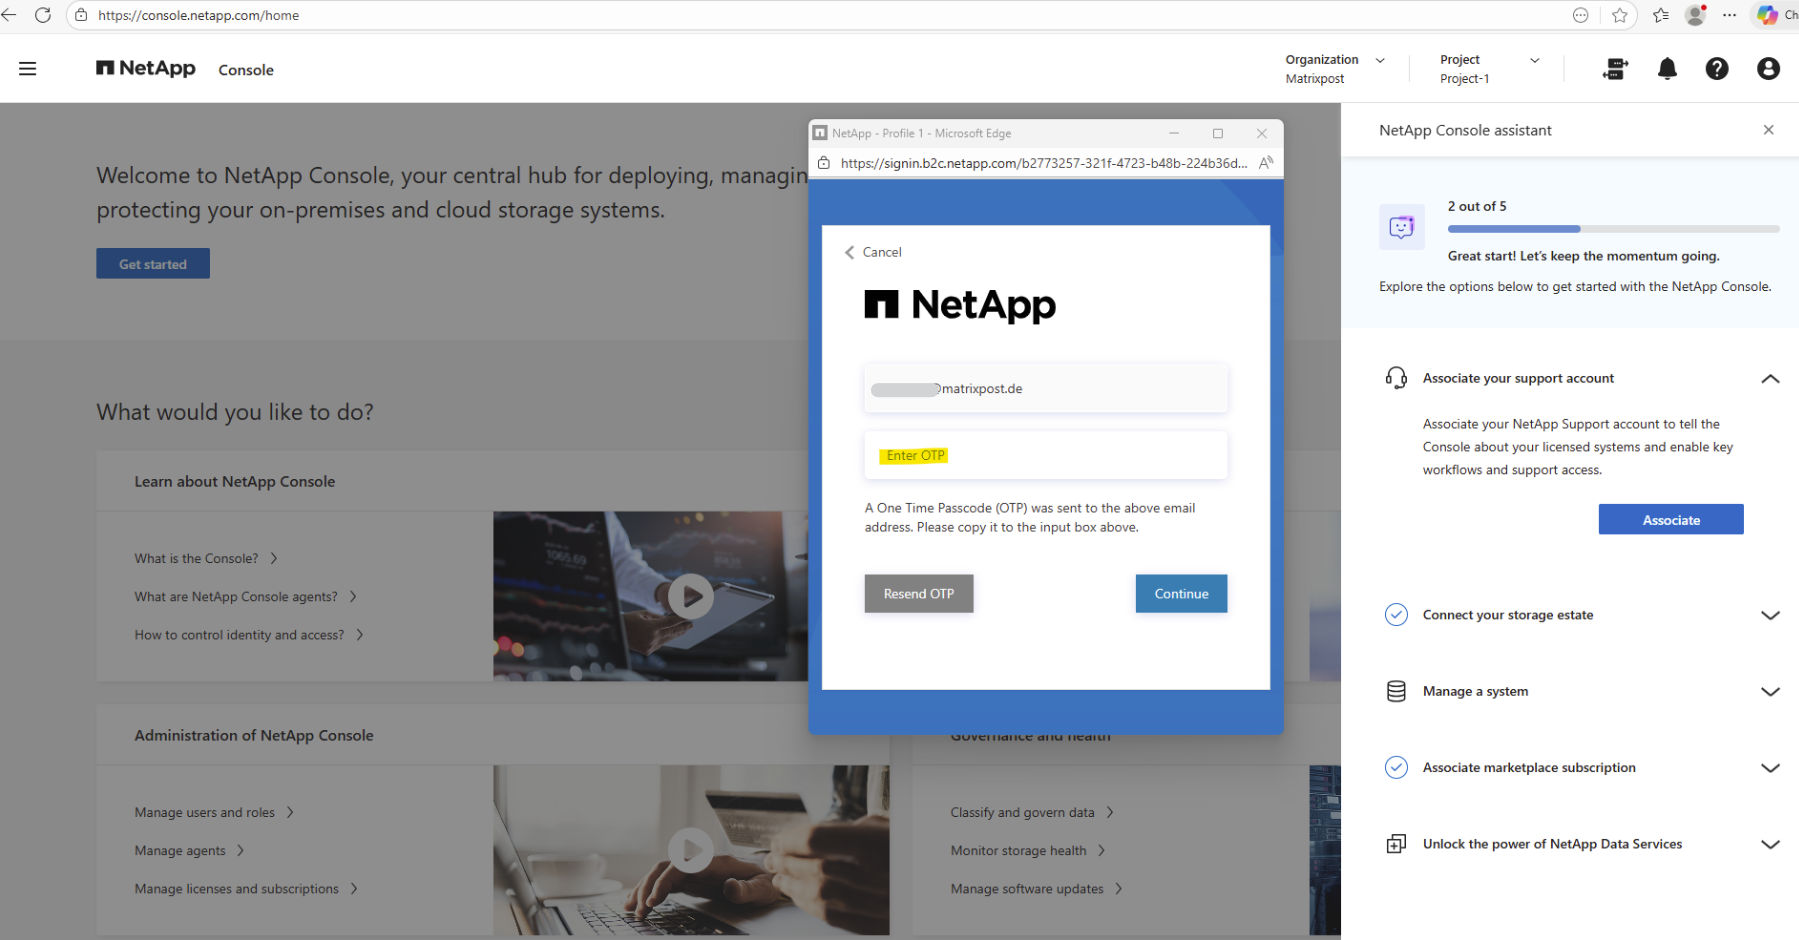Click the email address field in popup
The image size is (1799, 940).
pyautogui.click(x=1045, y=389)
